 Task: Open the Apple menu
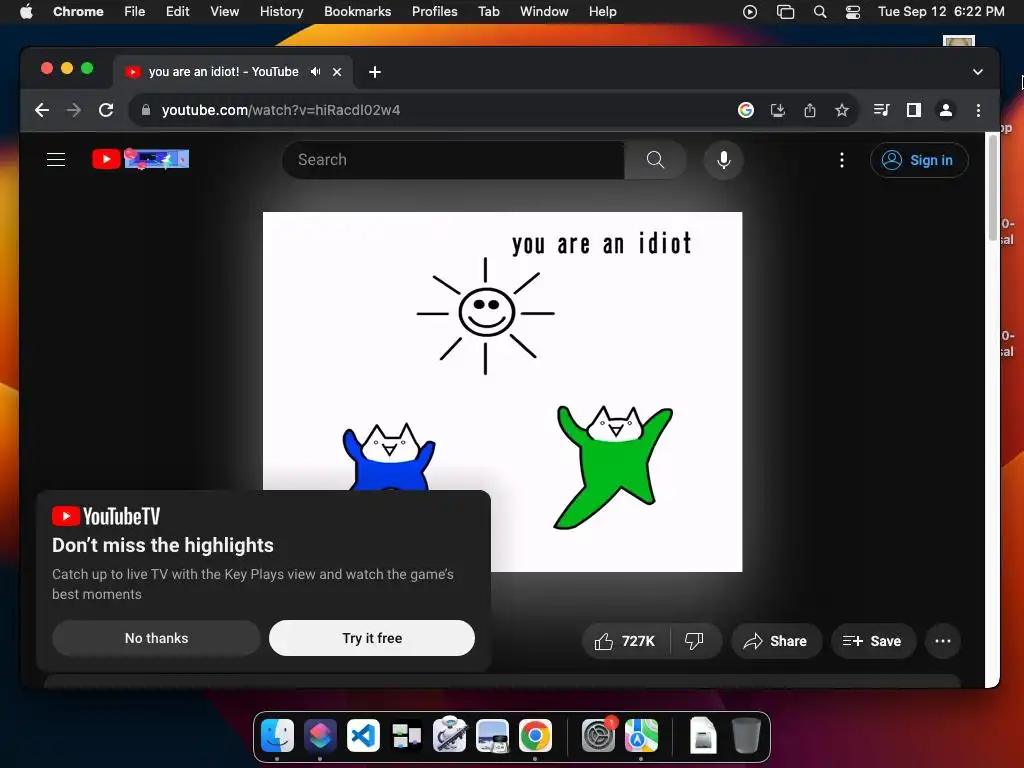coord(26,11)
